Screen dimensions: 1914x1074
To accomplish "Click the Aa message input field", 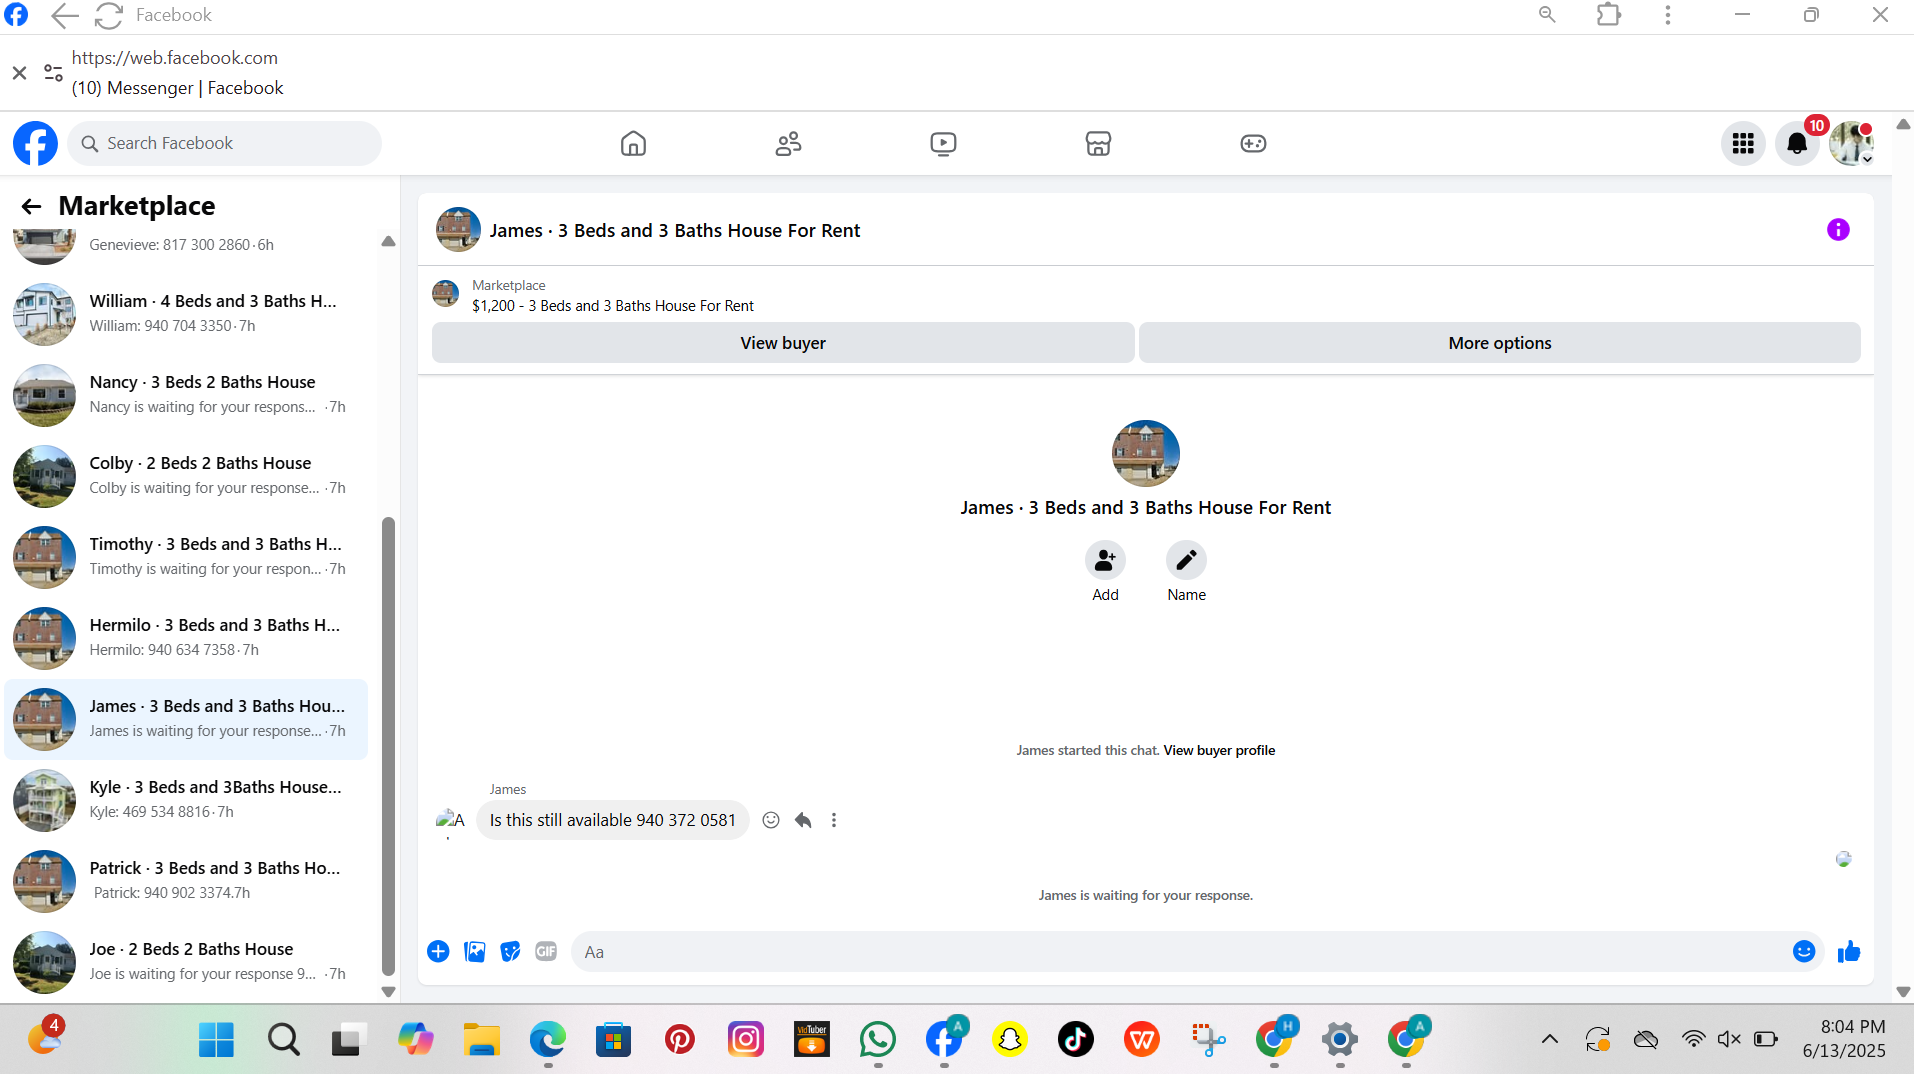I will pos(1180,952).
